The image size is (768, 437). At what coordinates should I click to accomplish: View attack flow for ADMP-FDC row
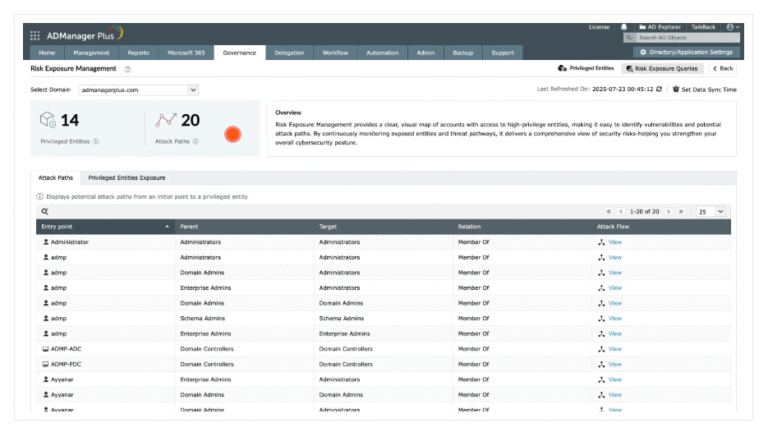point(615,364)
